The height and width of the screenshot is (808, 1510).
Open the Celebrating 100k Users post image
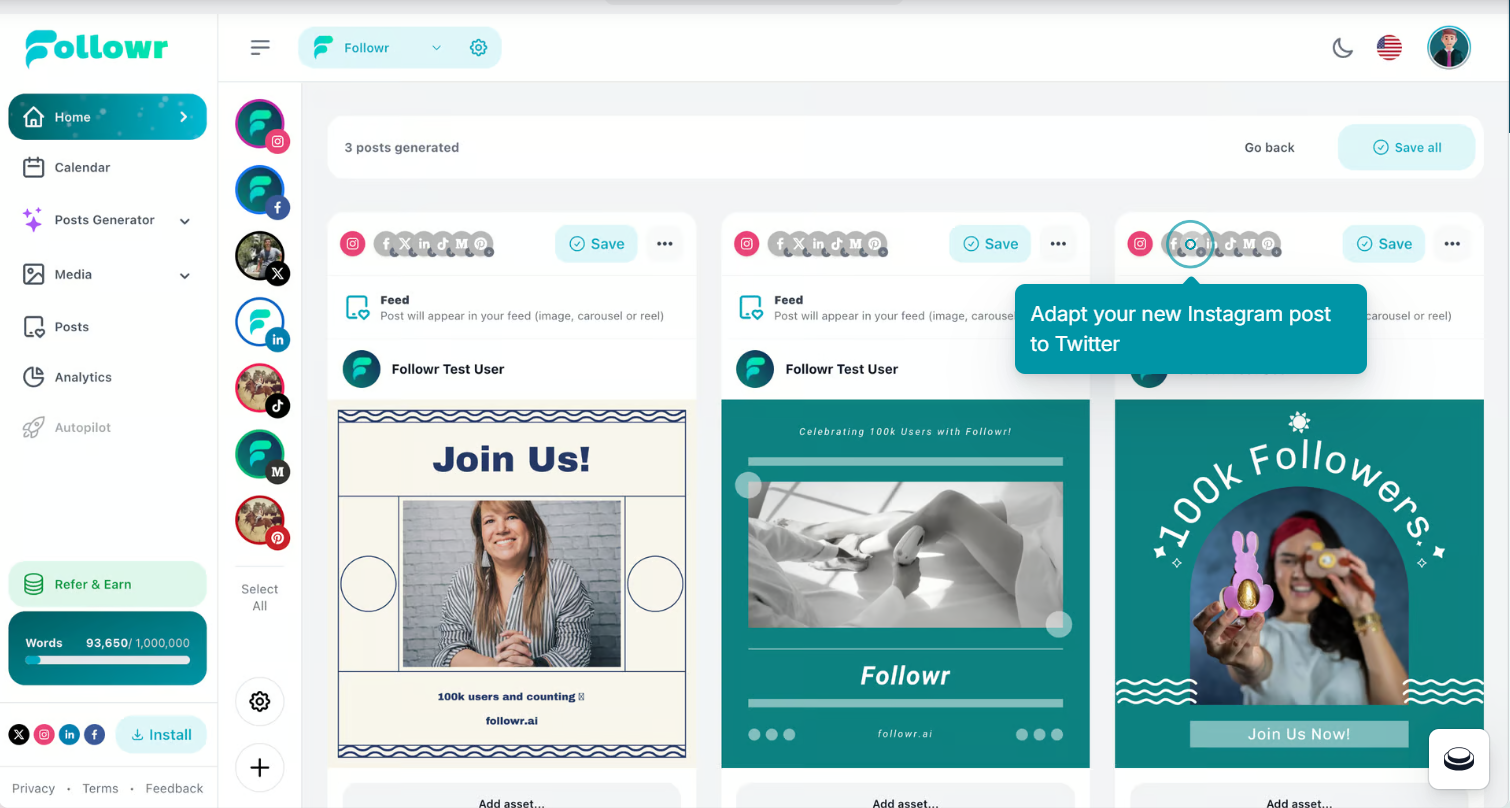(x=905, y=584)
